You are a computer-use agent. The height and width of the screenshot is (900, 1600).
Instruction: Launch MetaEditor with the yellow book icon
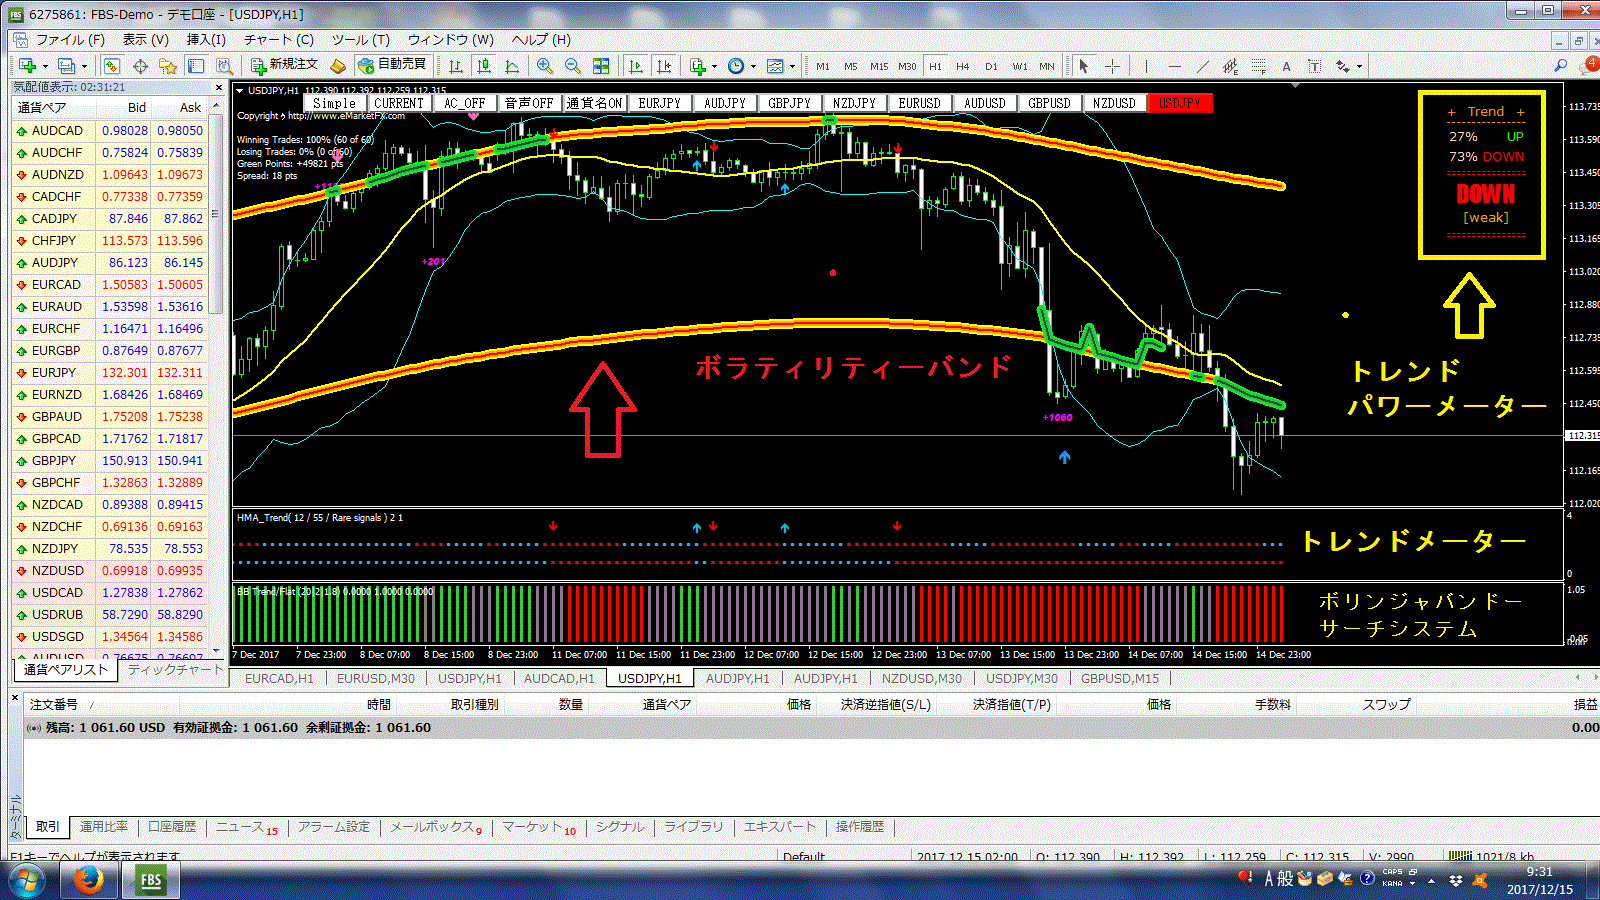click(338, 66)
